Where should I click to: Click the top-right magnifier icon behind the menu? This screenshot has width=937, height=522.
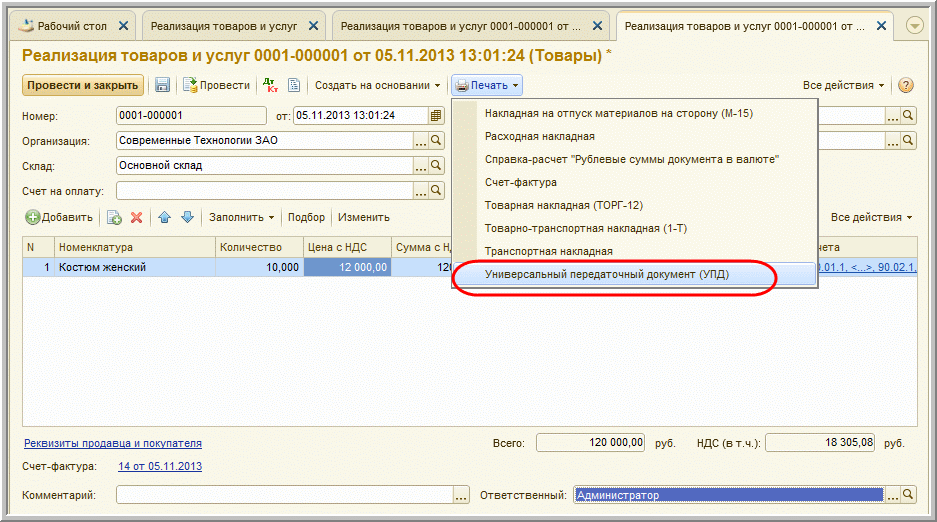pos(908,115)
